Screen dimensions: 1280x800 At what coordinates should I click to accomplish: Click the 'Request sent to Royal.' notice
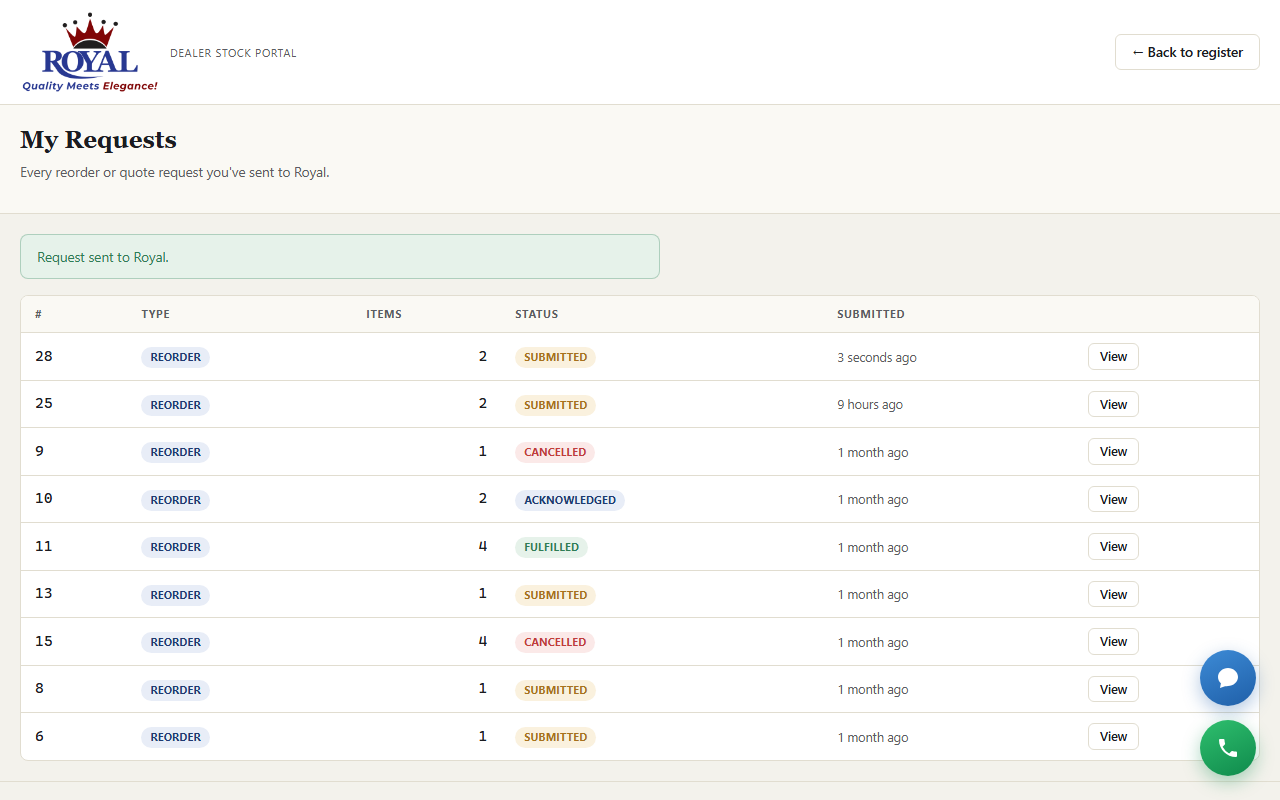click(340, 257)
